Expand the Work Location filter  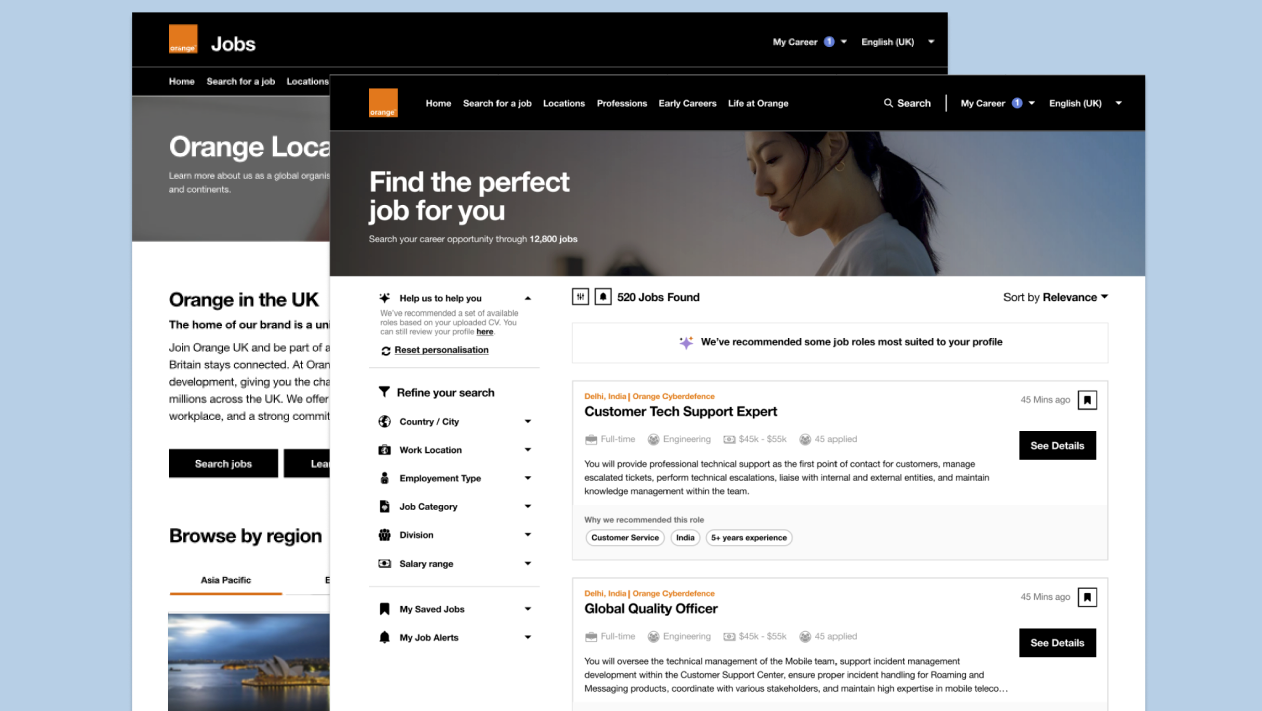pyautogui.click(x=528, y=450)
